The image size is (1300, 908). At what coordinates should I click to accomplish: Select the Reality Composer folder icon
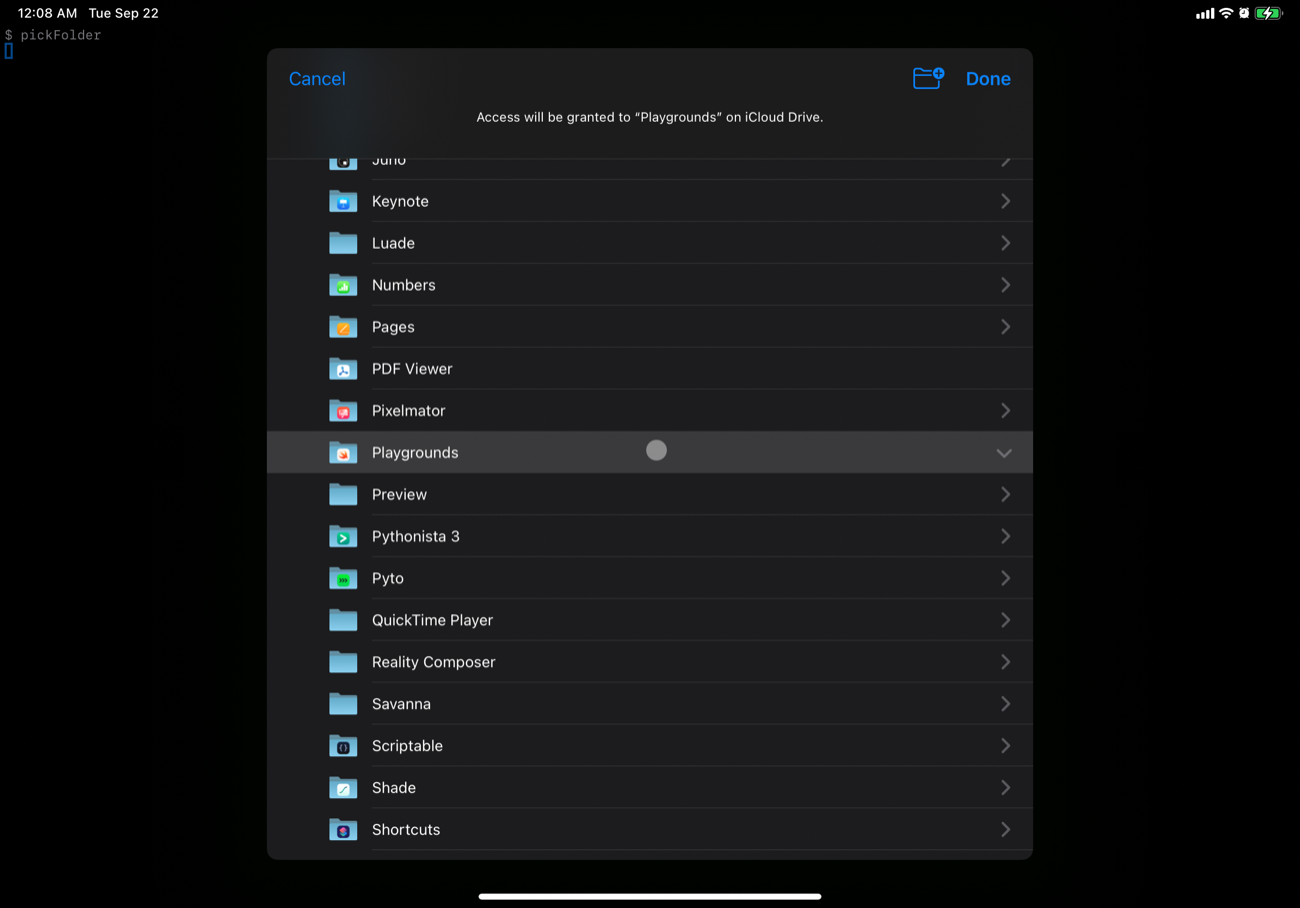tap(343, 663)
